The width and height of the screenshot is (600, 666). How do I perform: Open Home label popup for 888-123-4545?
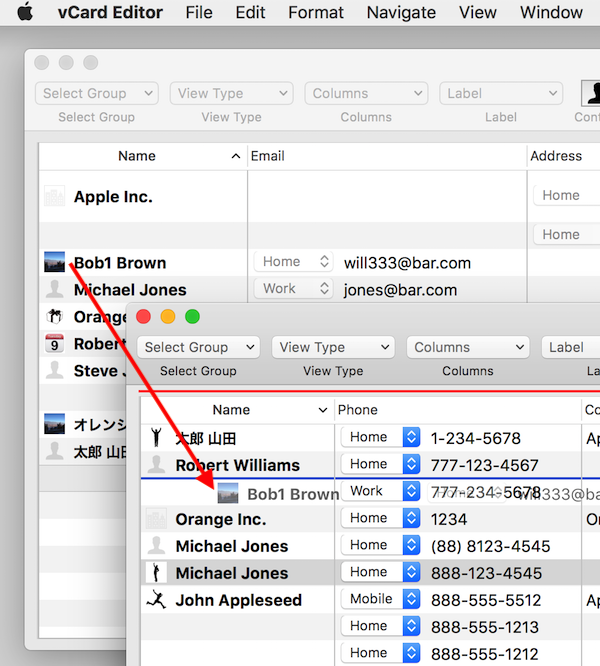(x=381, y=572)
